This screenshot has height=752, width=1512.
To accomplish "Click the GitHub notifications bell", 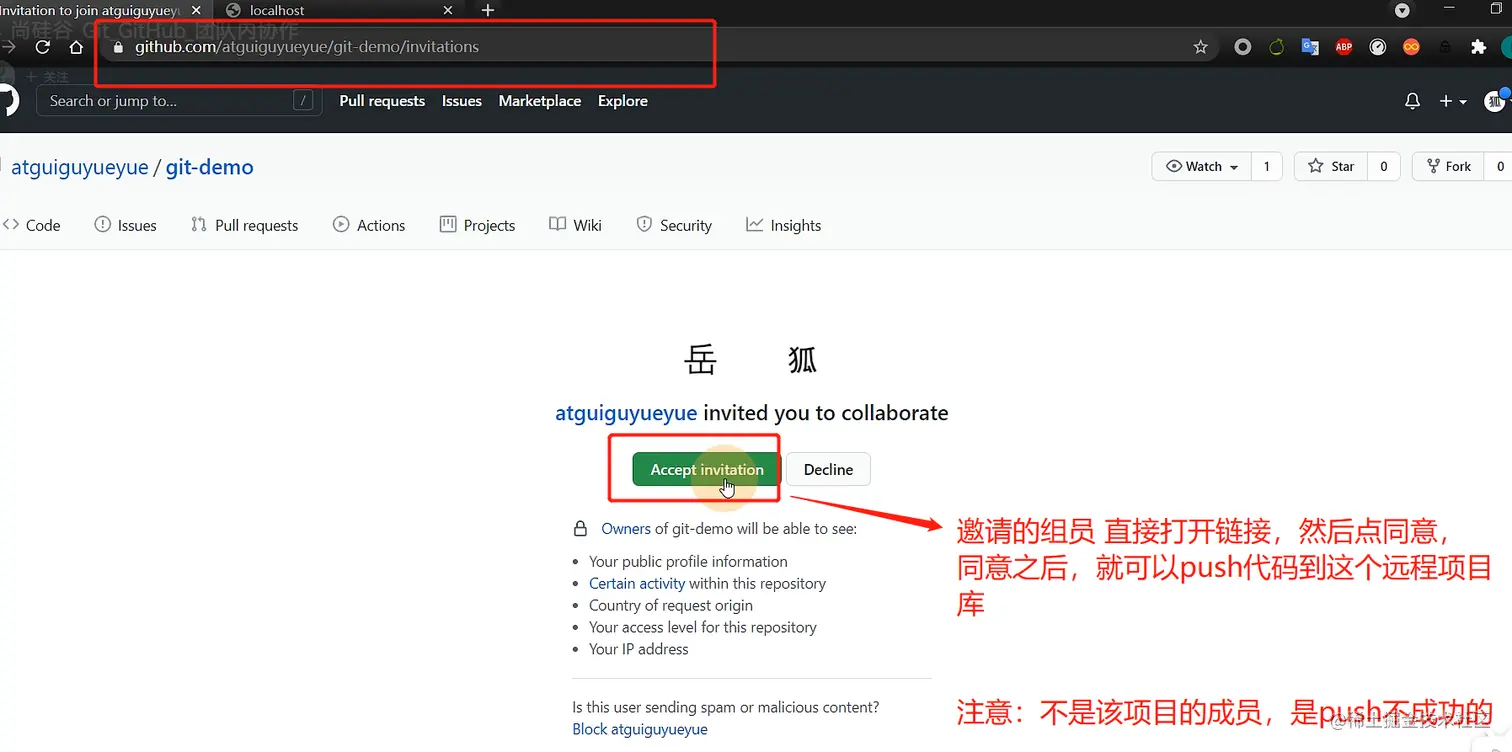I will [1412, 101].
